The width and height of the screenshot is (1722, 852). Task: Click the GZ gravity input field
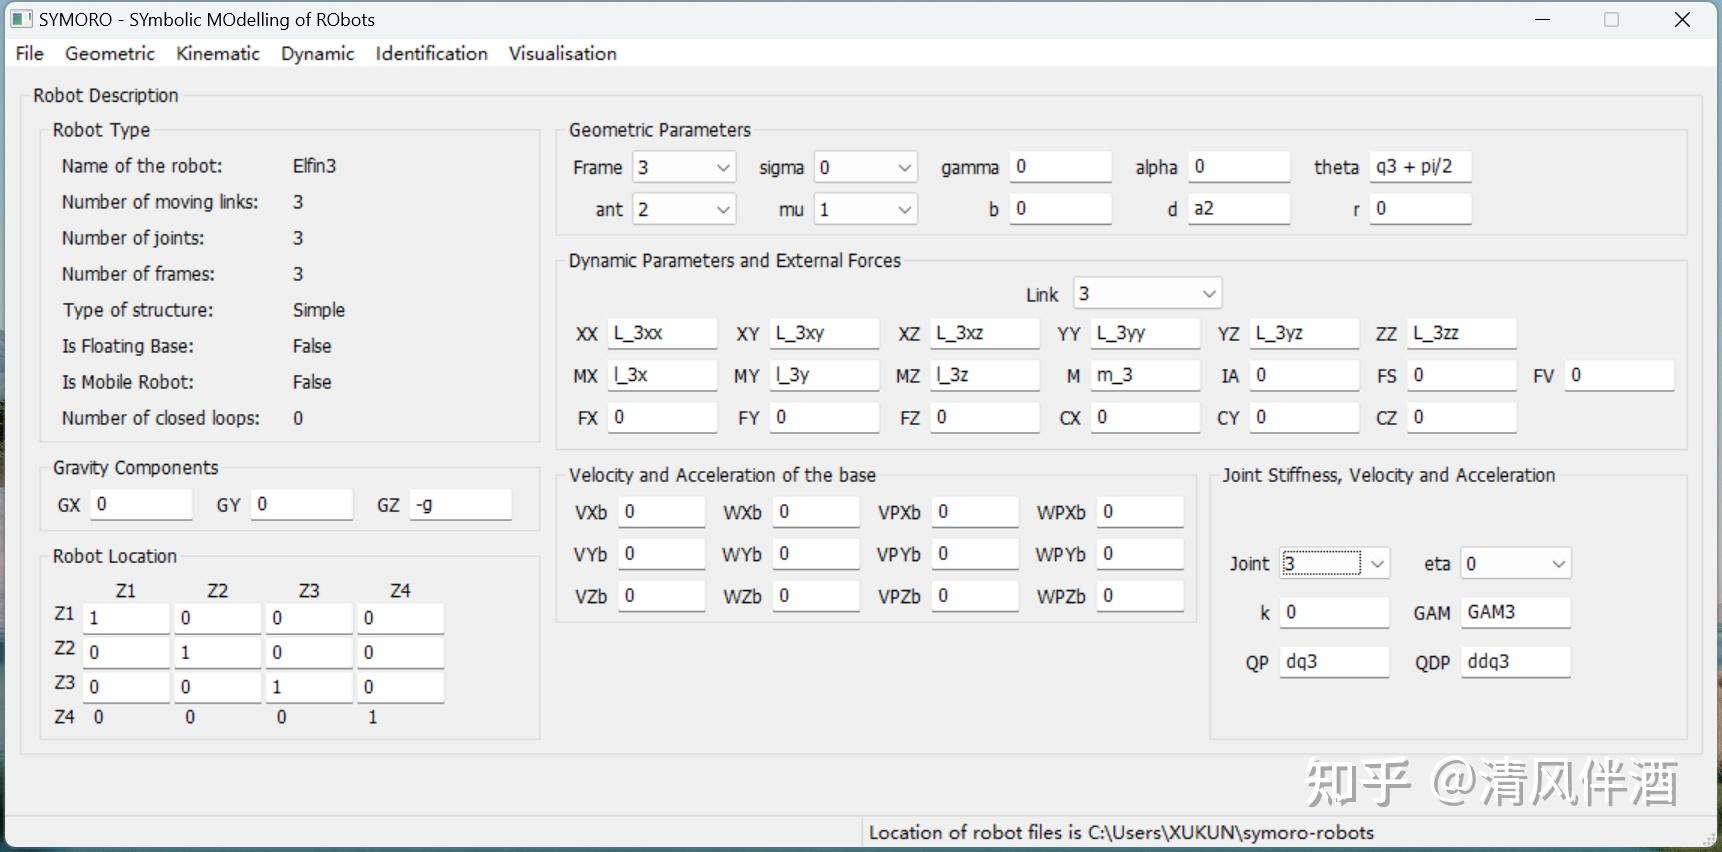tap(460, 505)
